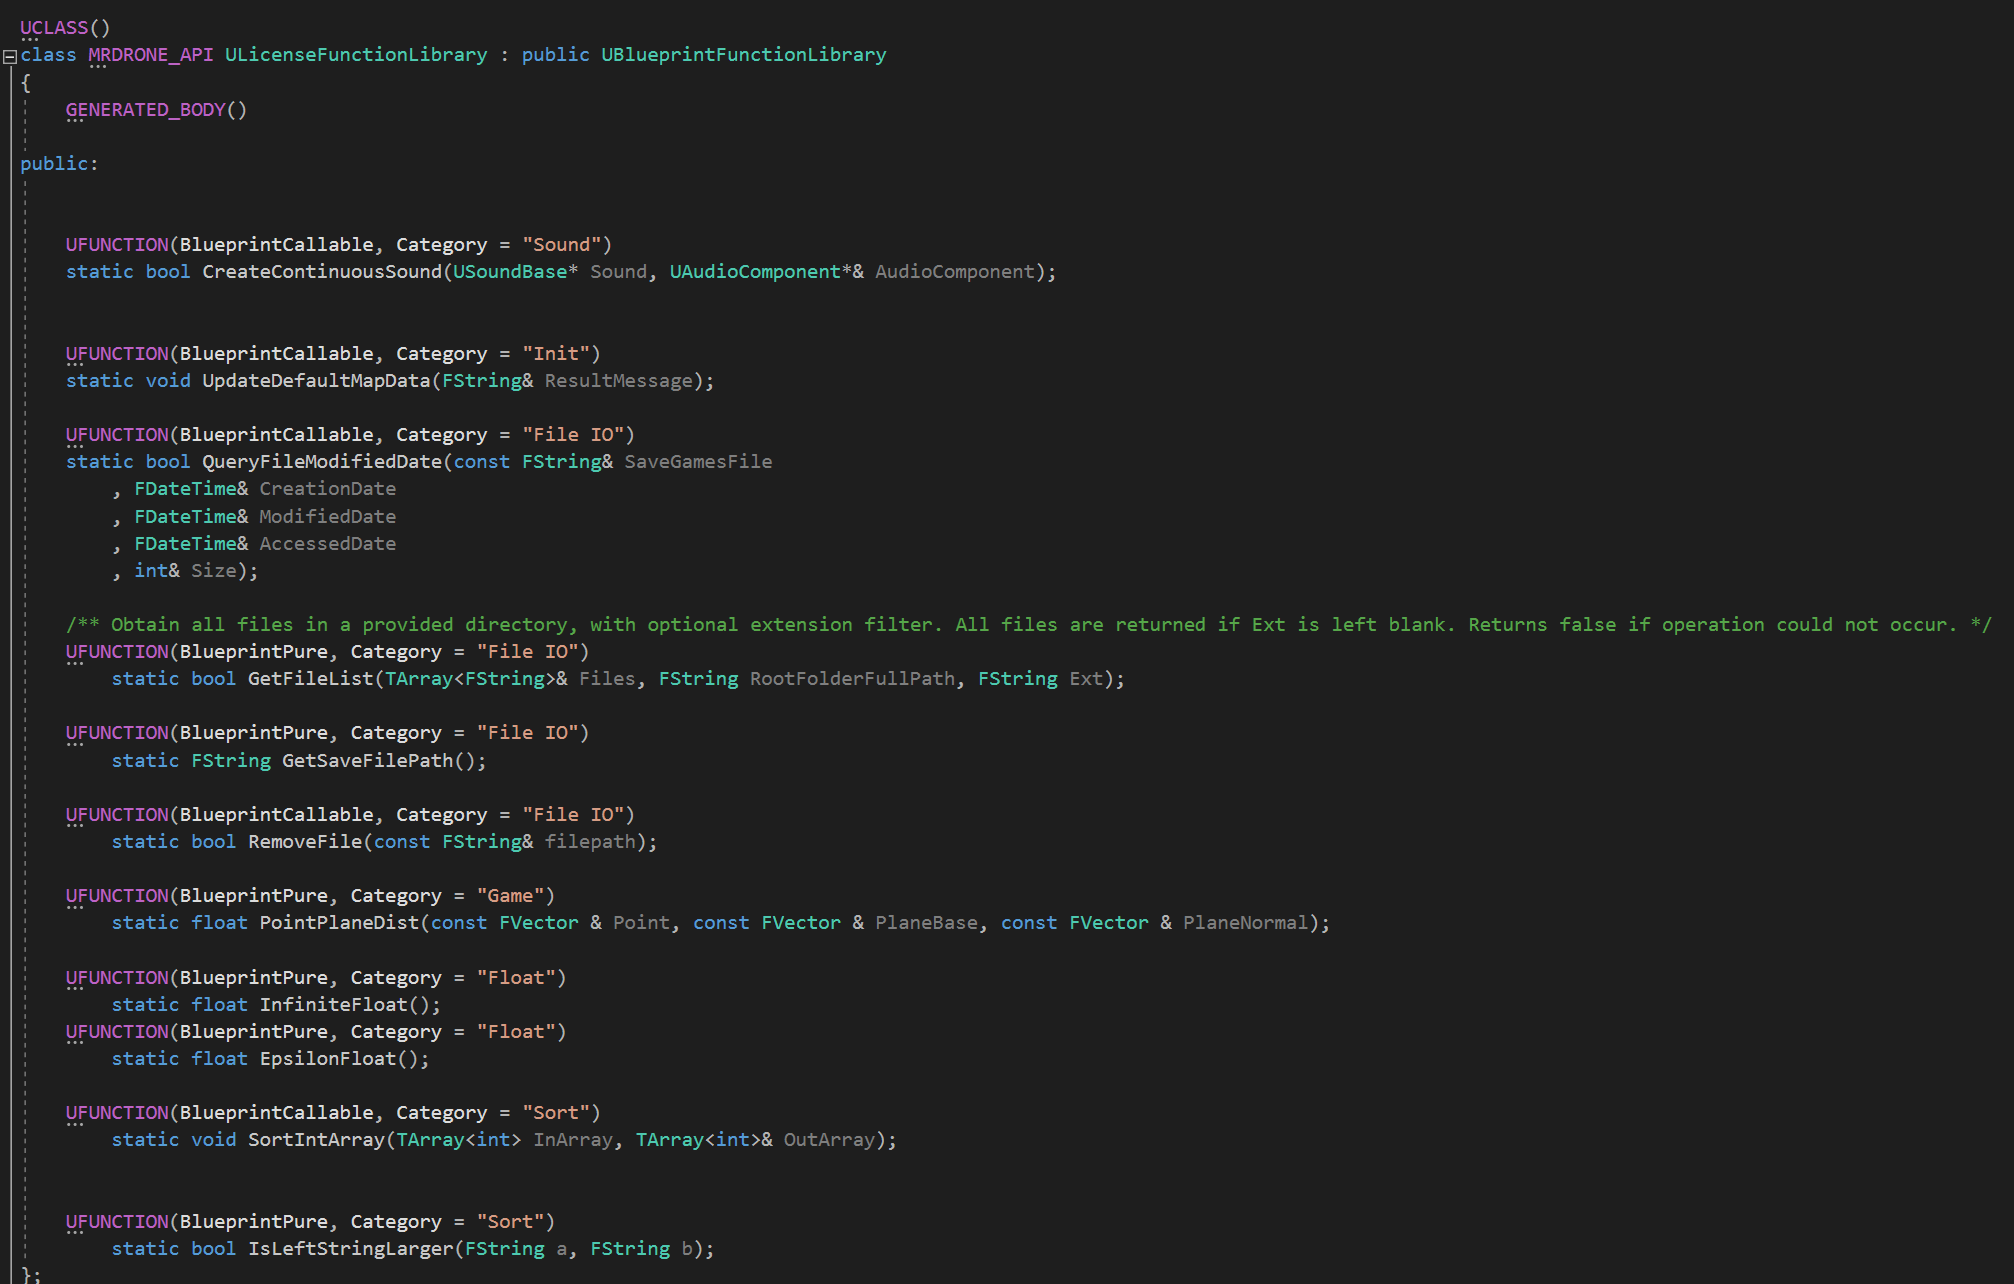Click the PointPlaneDist function name

339,922
